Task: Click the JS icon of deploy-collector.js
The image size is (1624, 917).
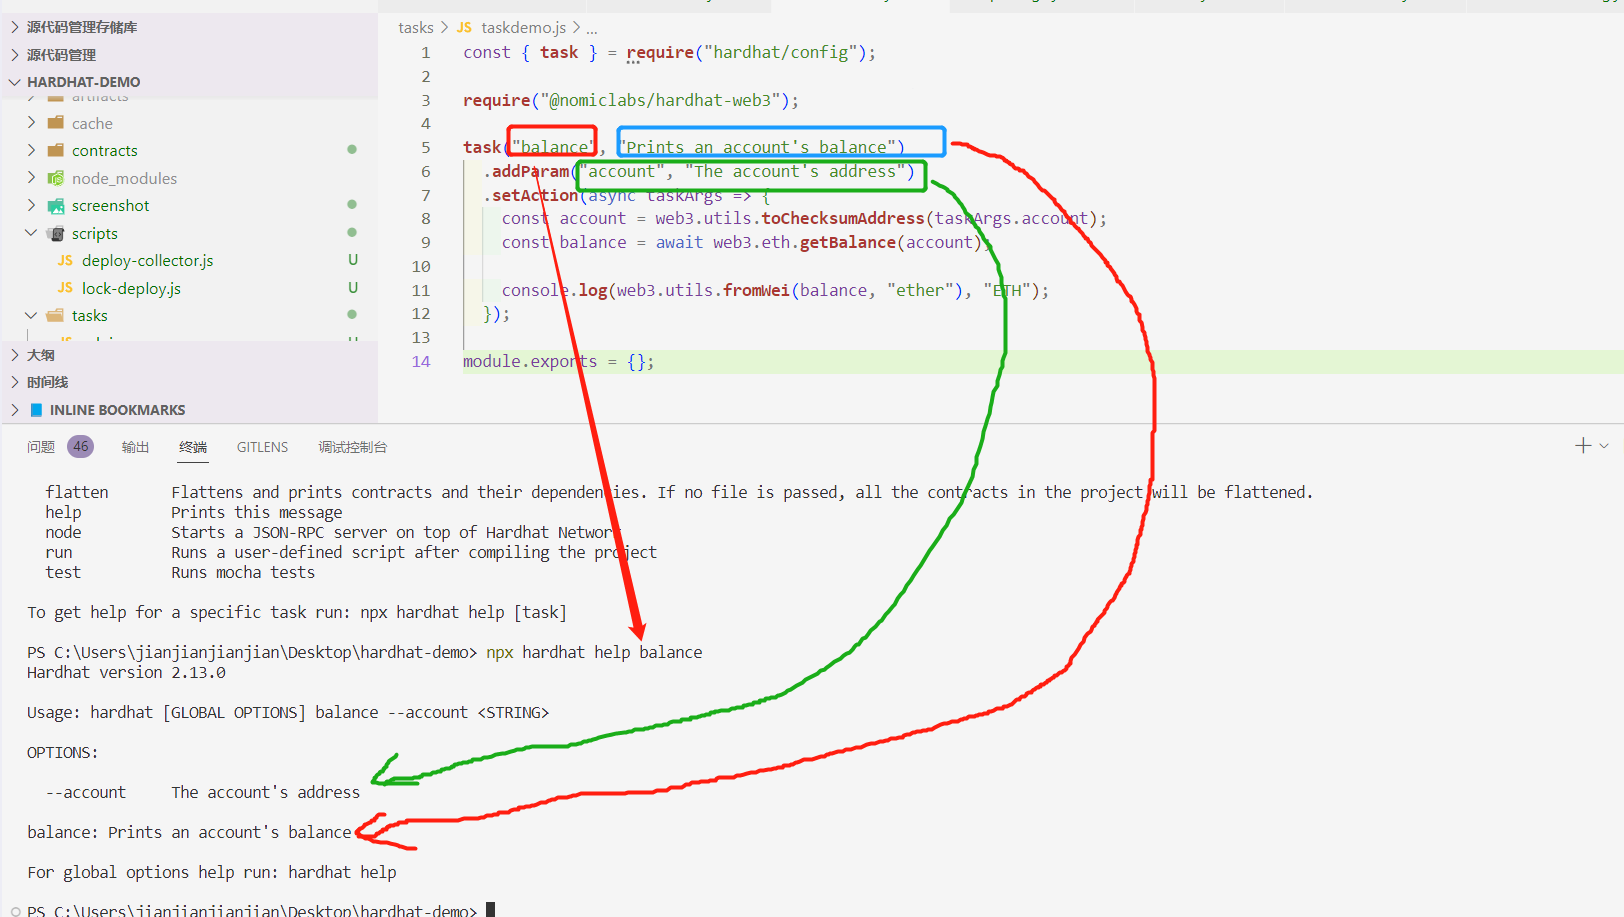Action: [65, 260]
